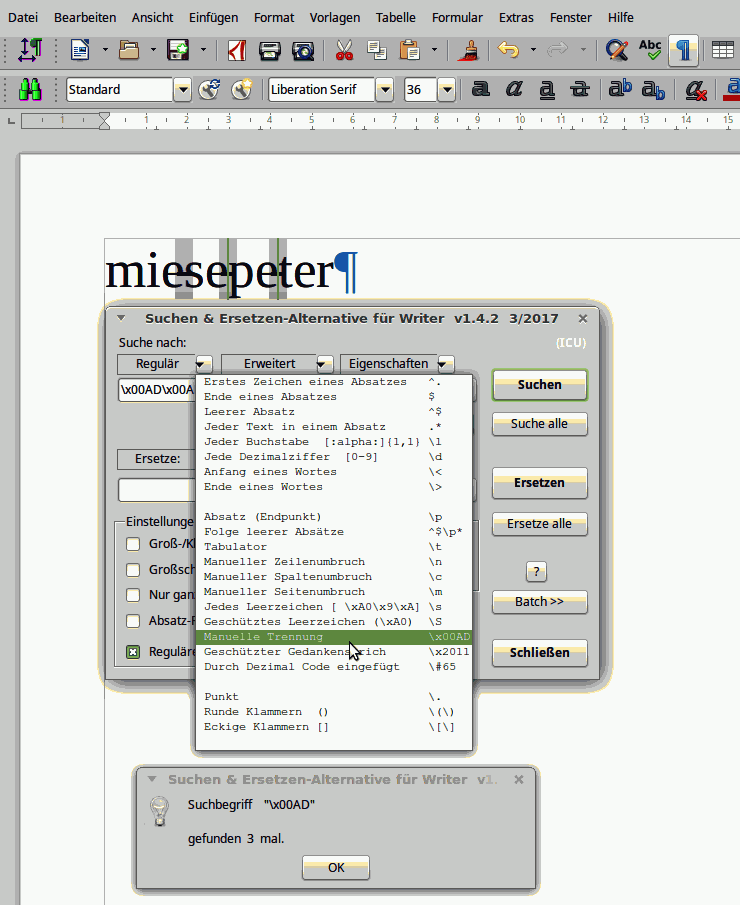Toggle formatting marks with the pilcrow icon

tap(684, 49)
